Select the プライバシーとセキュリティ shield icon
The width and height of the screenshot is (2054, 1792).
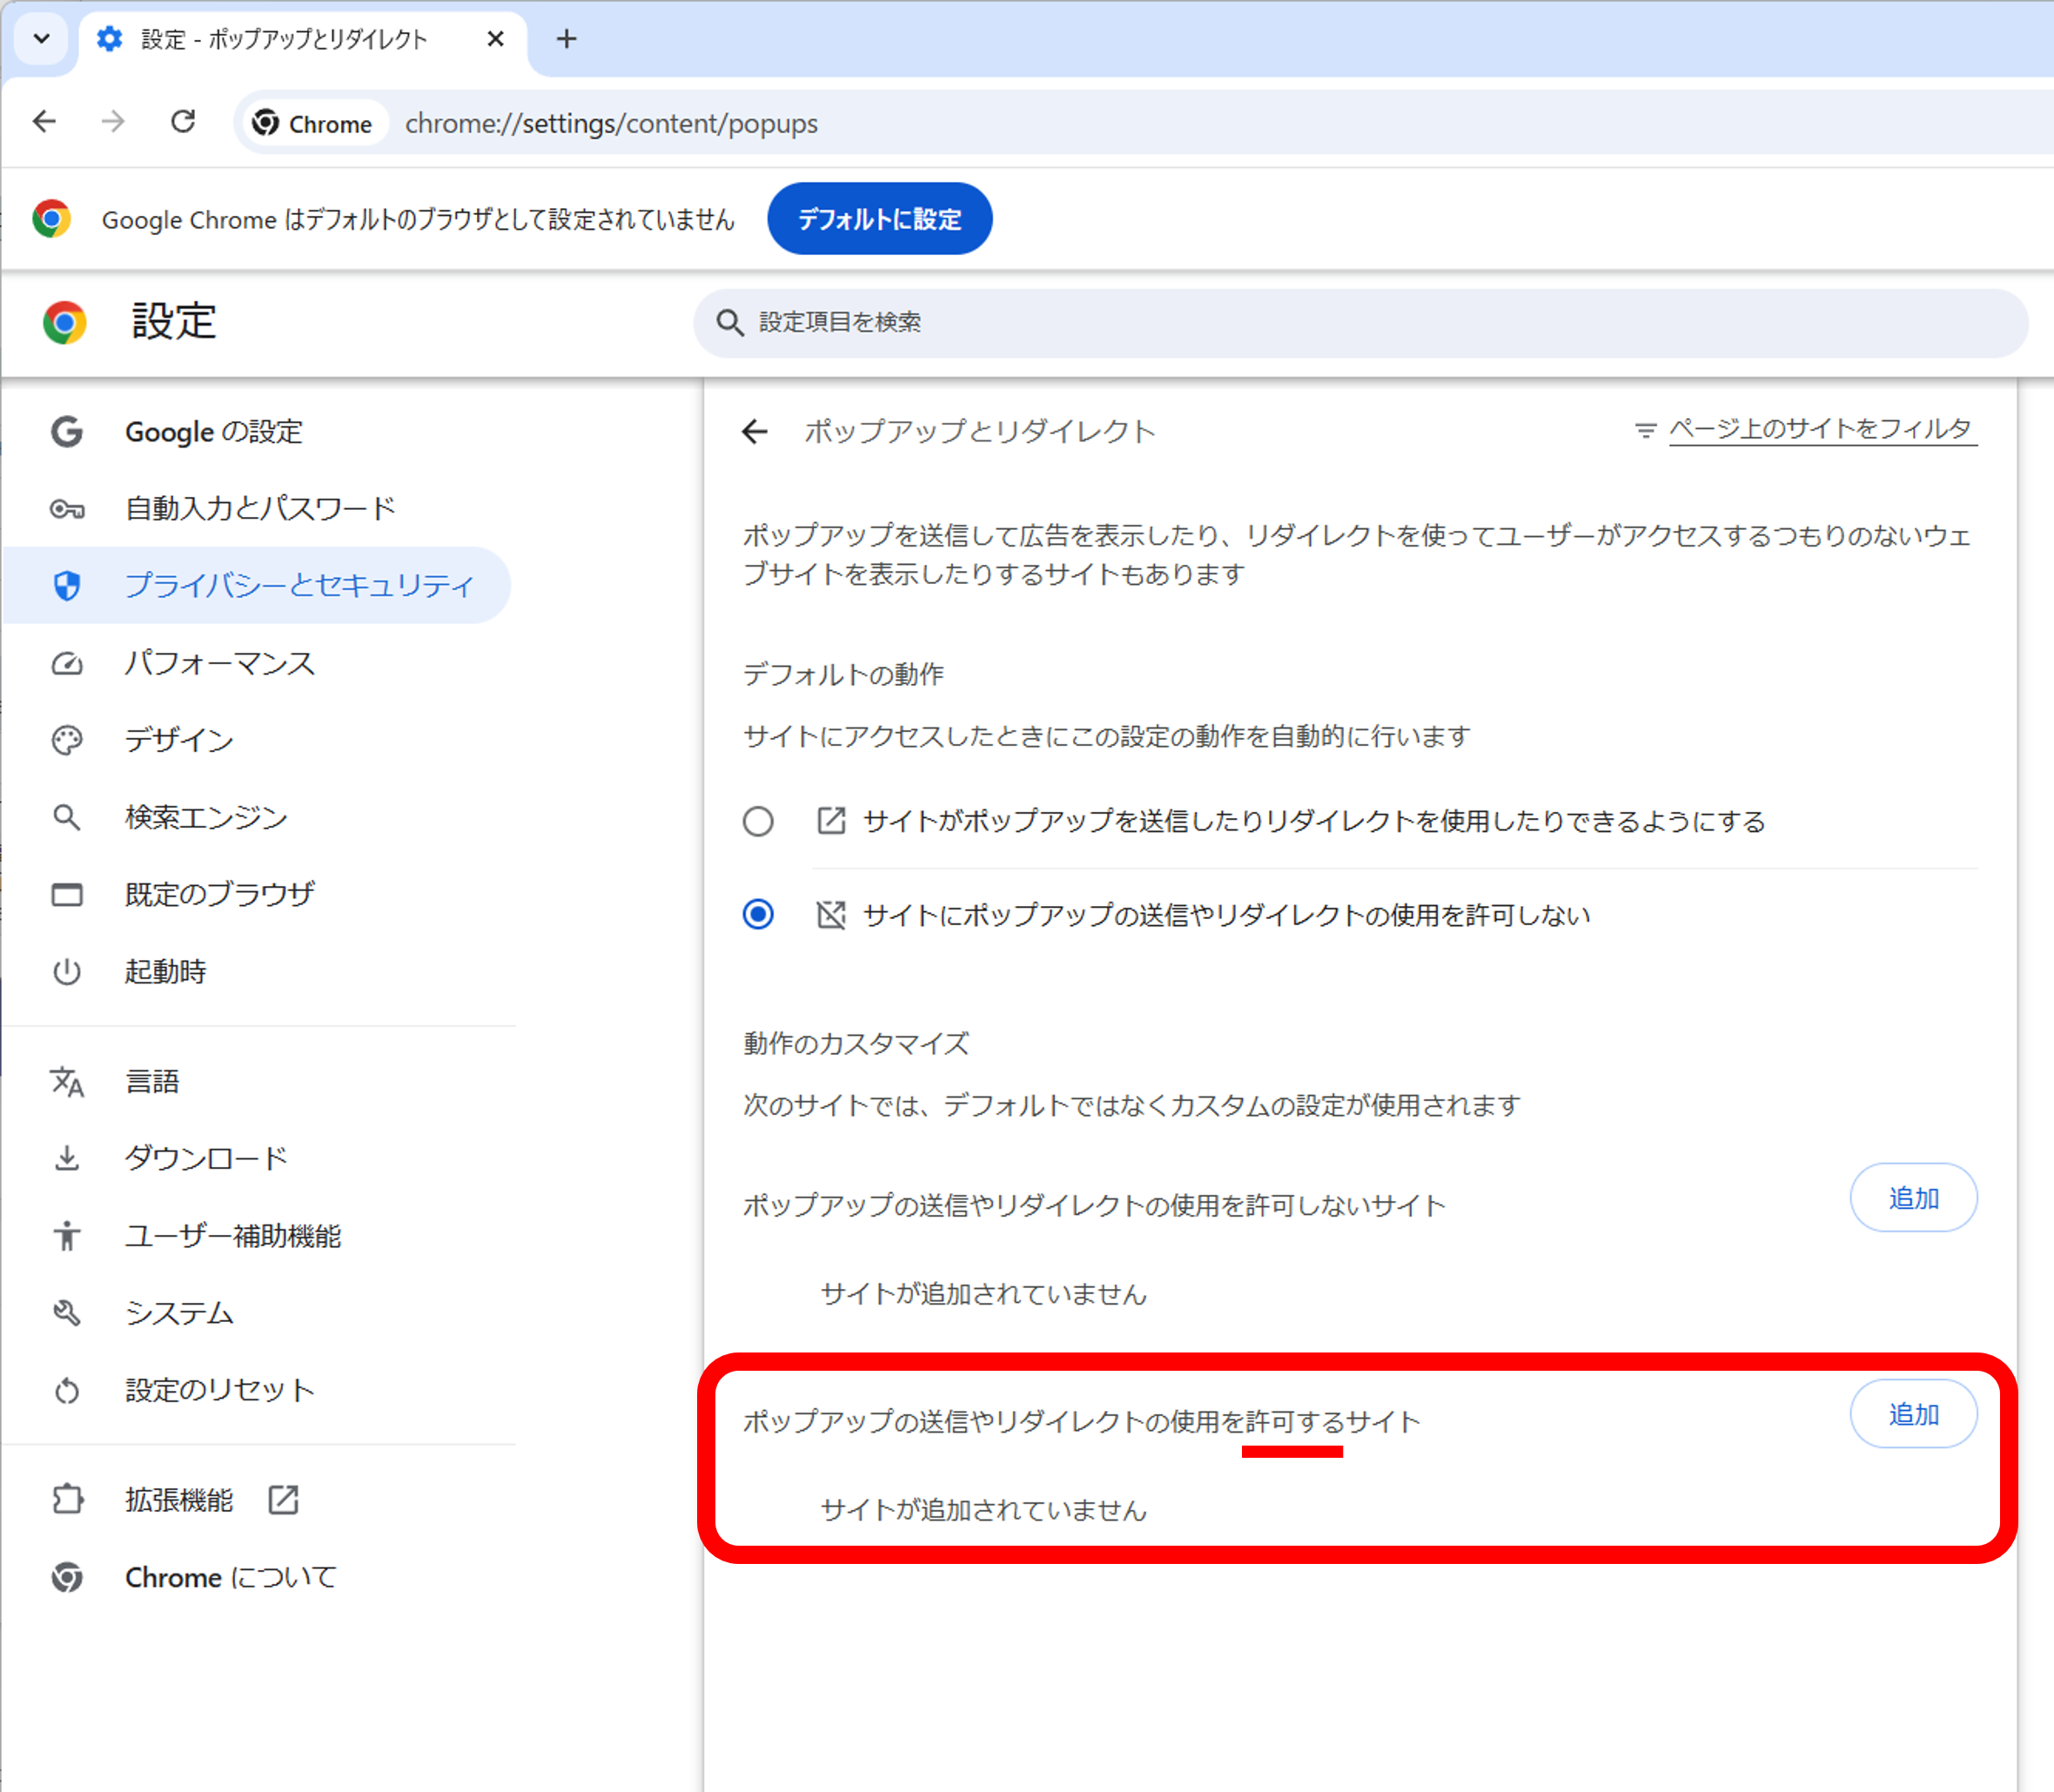pos(66,586)
